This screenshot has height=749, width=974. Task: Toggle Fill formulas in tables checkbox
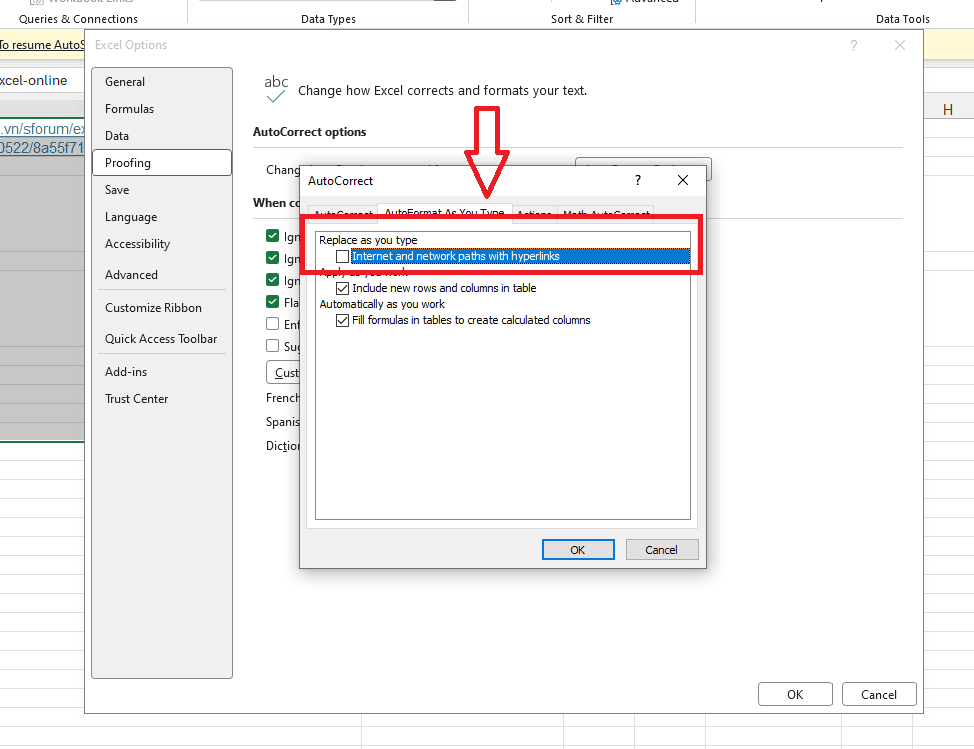[x=342, y=320]
